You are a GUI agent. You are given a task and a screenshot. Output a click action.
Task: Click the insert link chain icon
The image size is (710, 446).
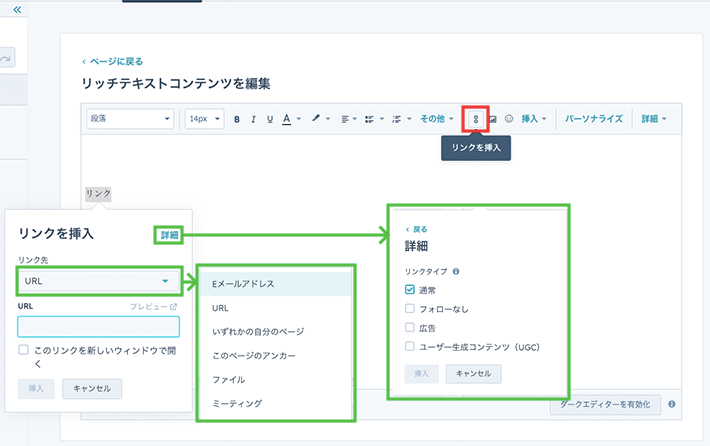[x=476, y=119]
